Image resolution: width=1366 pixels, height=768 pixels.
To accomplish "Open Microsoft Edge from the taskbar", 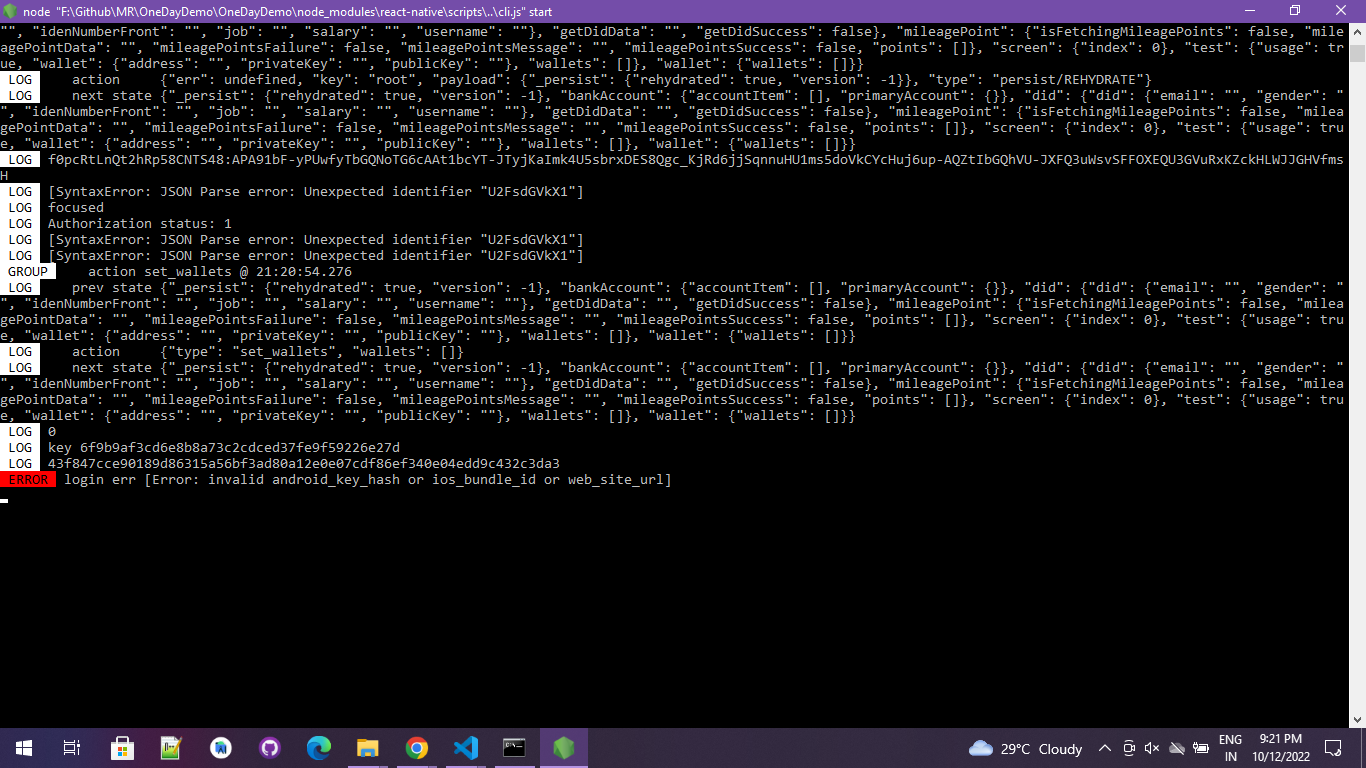I will point(317,747).
